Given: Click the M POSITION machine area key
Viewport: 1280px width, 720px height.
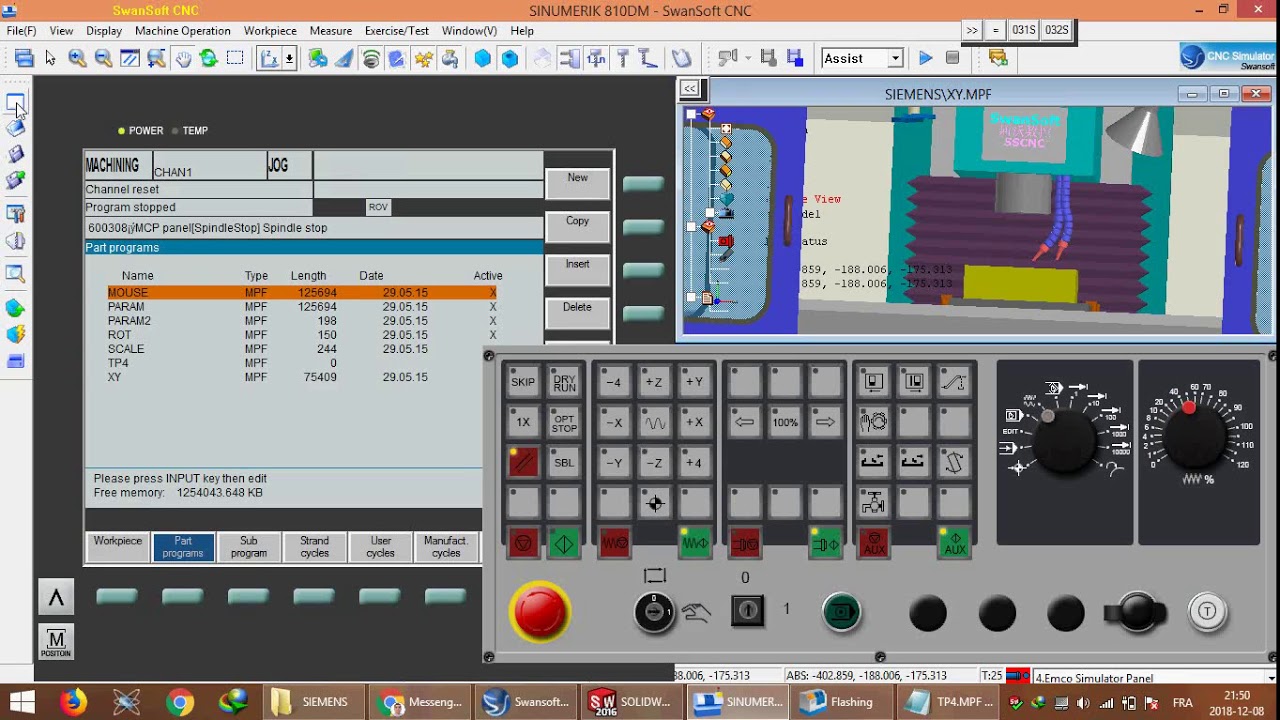Looking at the screenshot, I should (x=56, y=641).
